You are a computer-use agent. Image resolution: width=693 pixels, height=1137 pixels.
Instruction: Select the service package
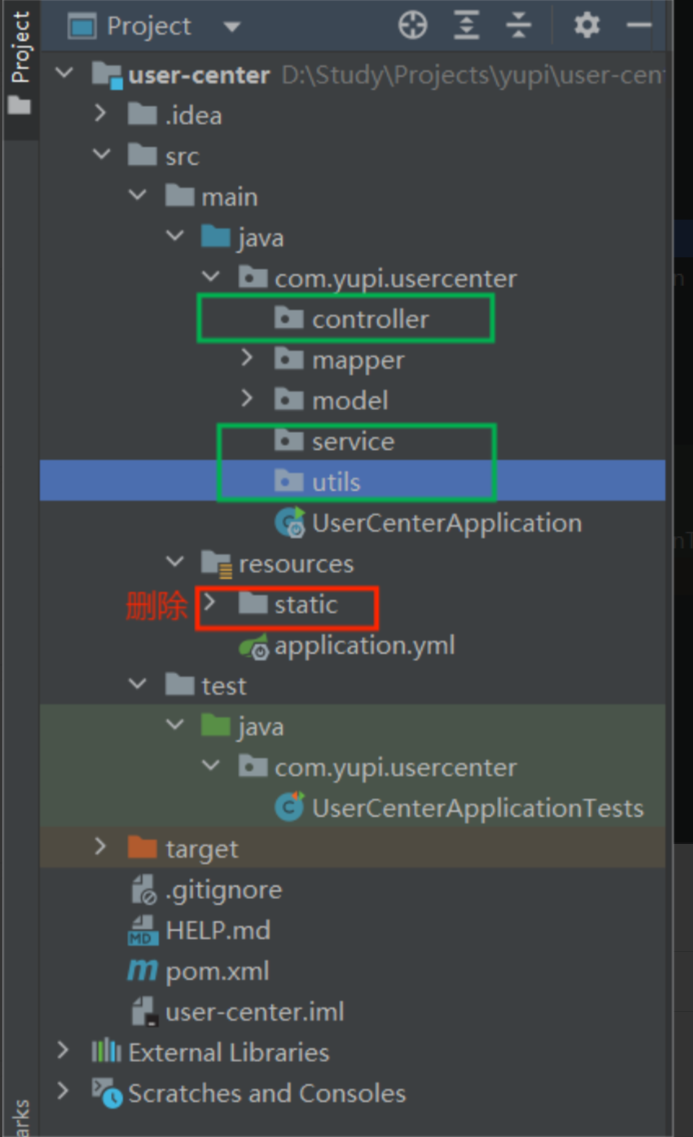tap(352, 441)
